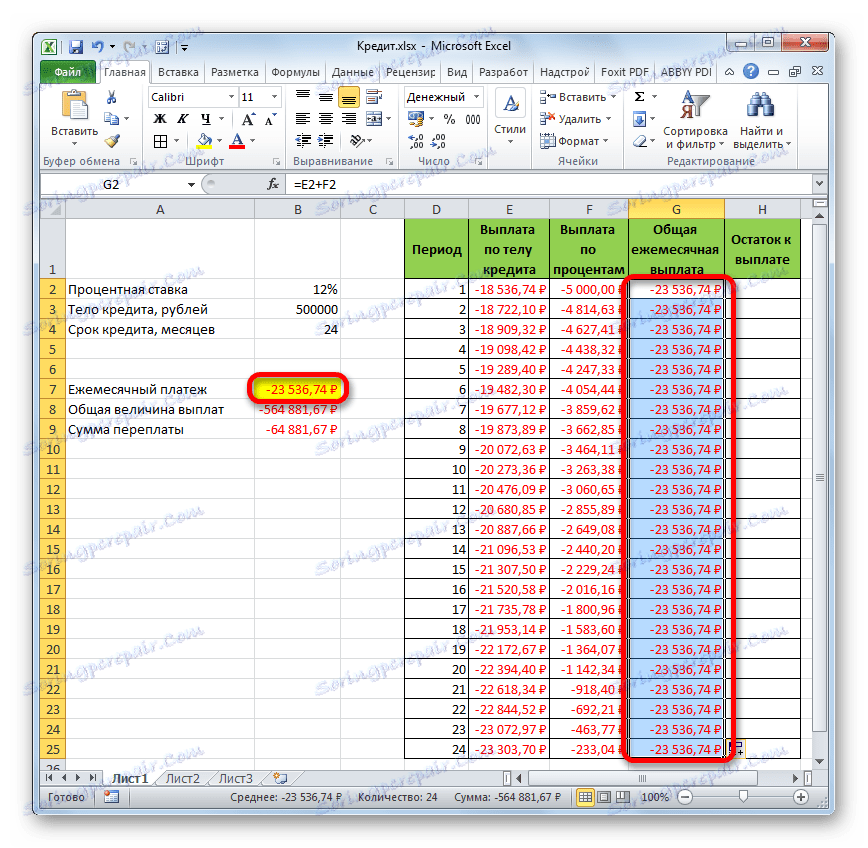This screenshot has height=848, width=868.
Task: Click the yellow Fill Color bucket
Action: 204,141
